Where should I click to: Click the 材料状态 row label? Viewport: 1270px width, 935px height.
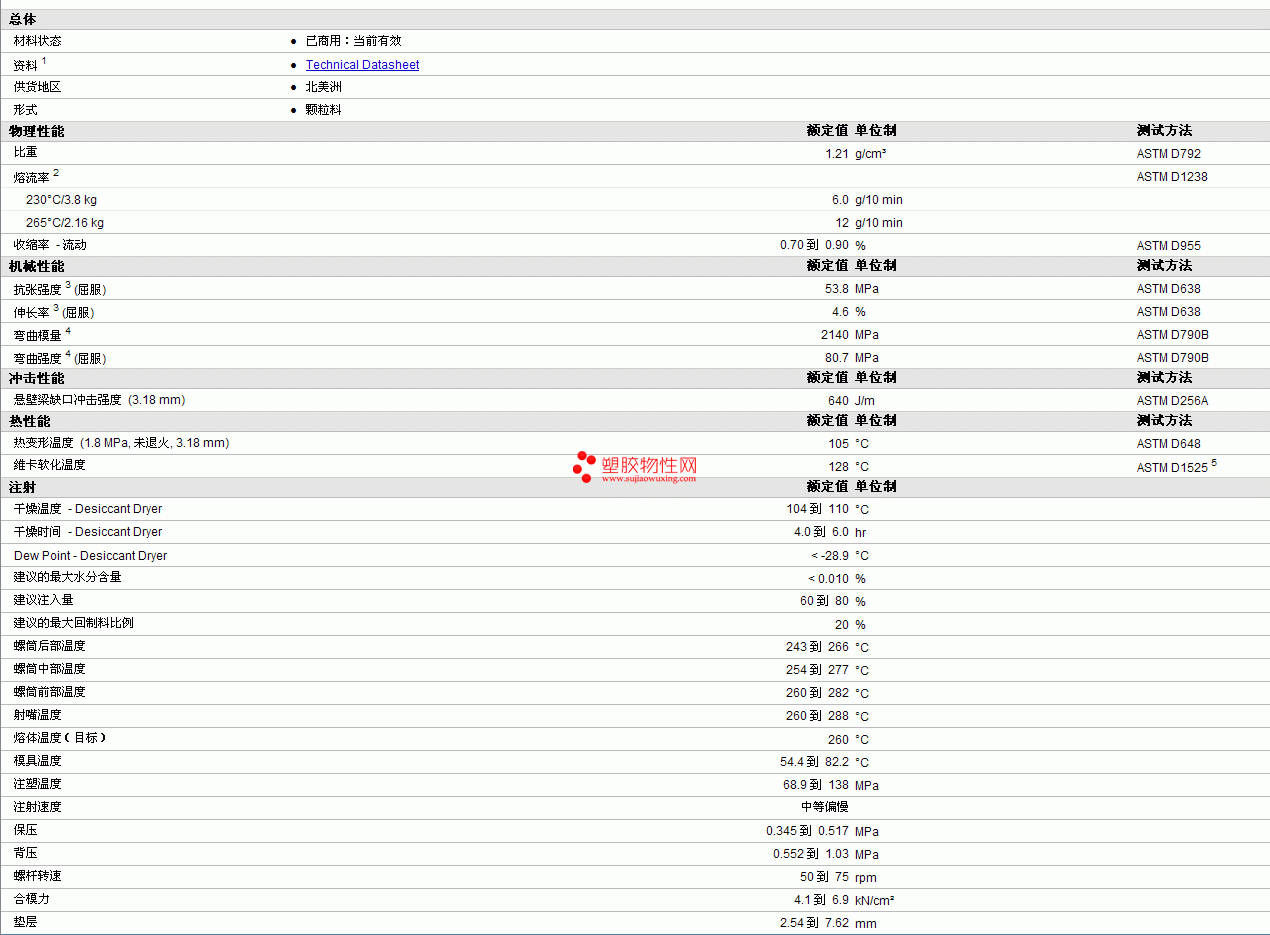click(x=37, y=41)
